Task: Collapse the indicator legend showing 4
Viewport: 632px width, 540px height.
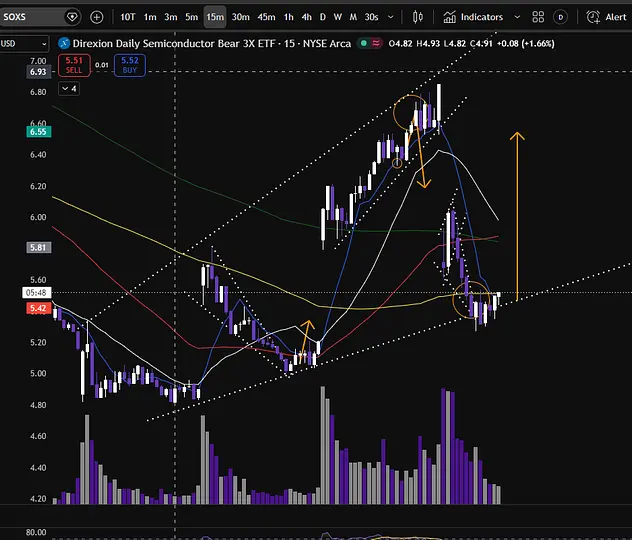Action: click(69, 89)
